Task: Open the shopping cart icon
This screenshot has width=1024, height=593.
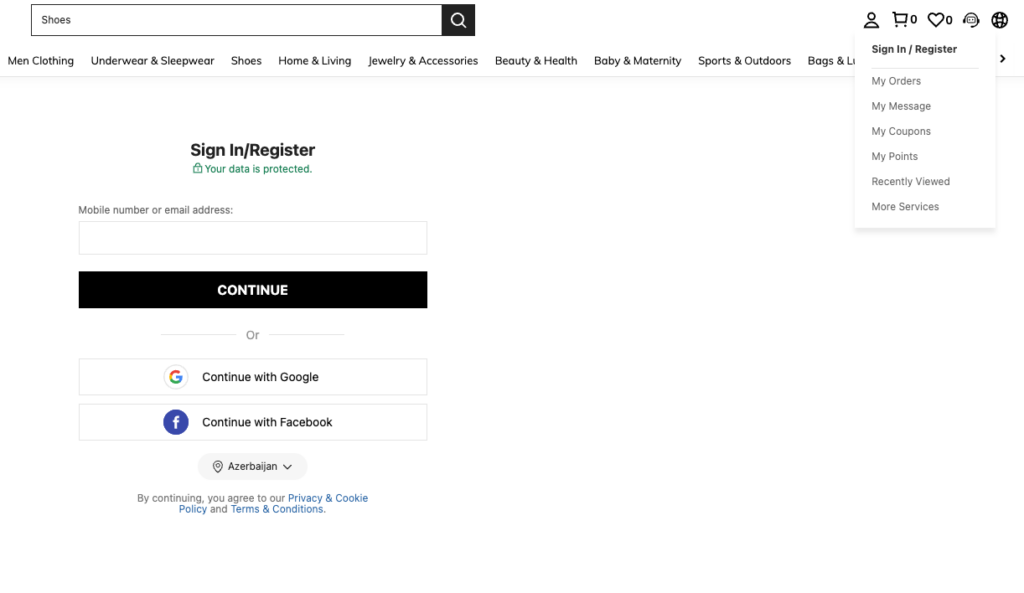Action: tap(900, 20)
